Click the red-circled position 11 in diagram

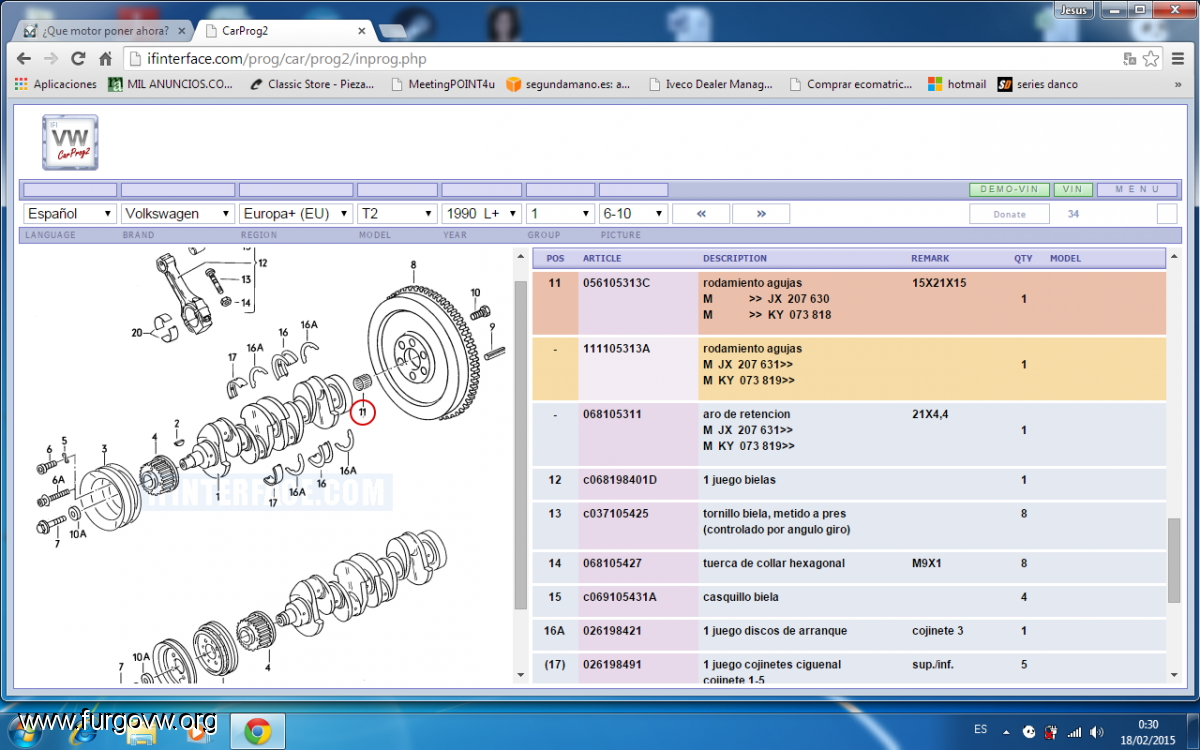click(x=363, y=411)
